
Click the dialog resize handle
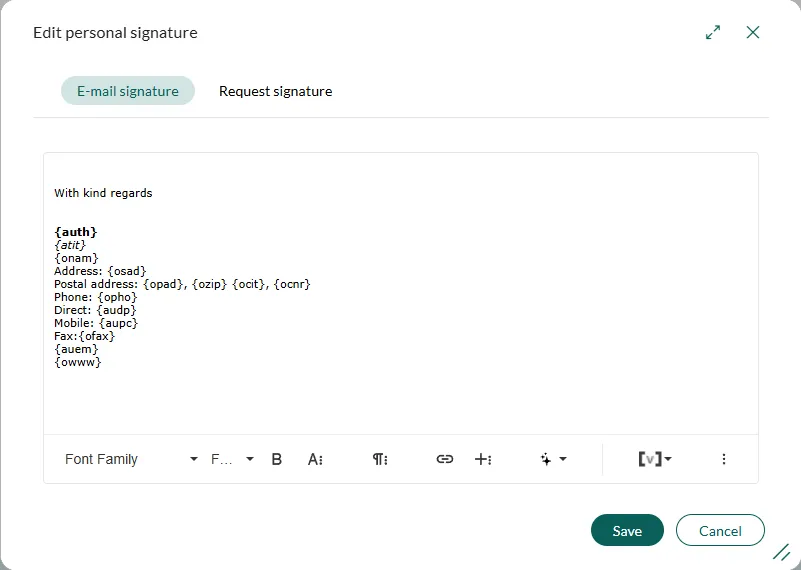pos(781,552)
